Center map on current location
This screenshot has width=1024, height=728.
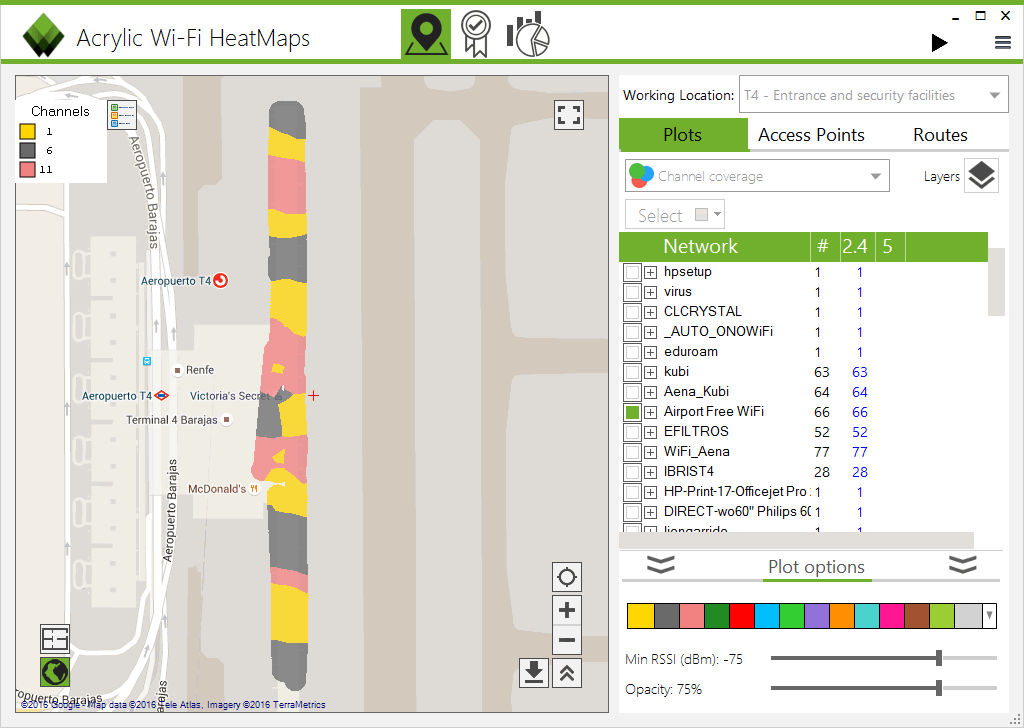567,577
